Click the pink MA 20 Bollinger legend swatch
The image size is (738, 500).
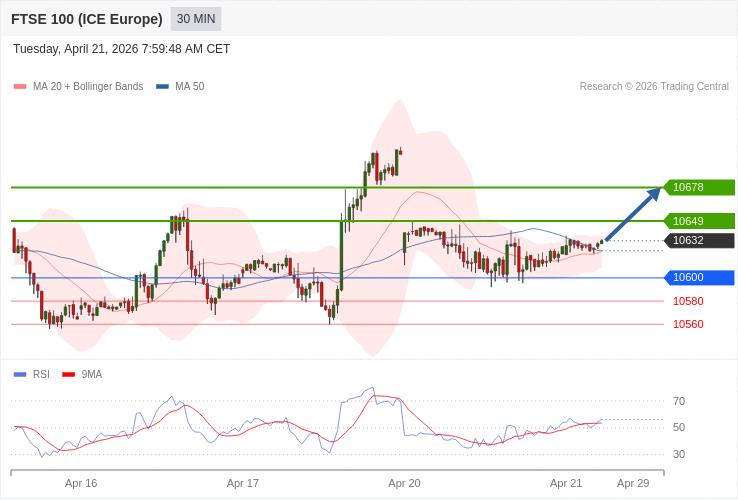coord(20,87)
